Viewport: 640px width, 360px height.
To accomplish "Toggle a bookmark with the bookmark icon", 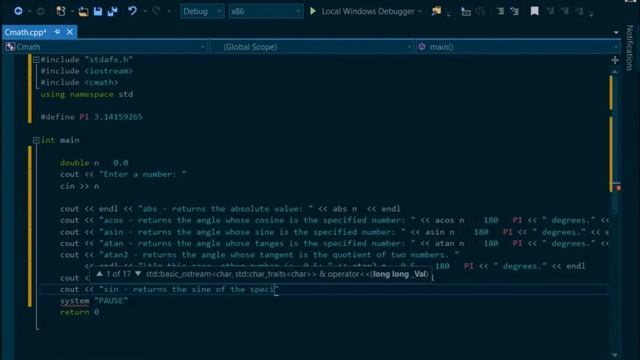I will click(x=534, y=11).
